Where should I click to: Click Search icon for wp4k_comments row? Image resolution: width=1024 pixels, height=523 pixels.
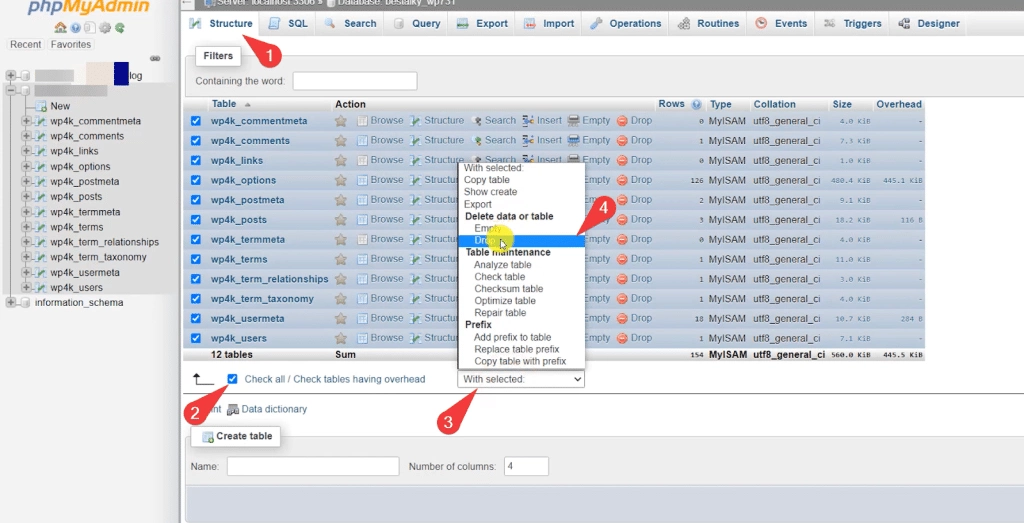click(x=477, y=140)
